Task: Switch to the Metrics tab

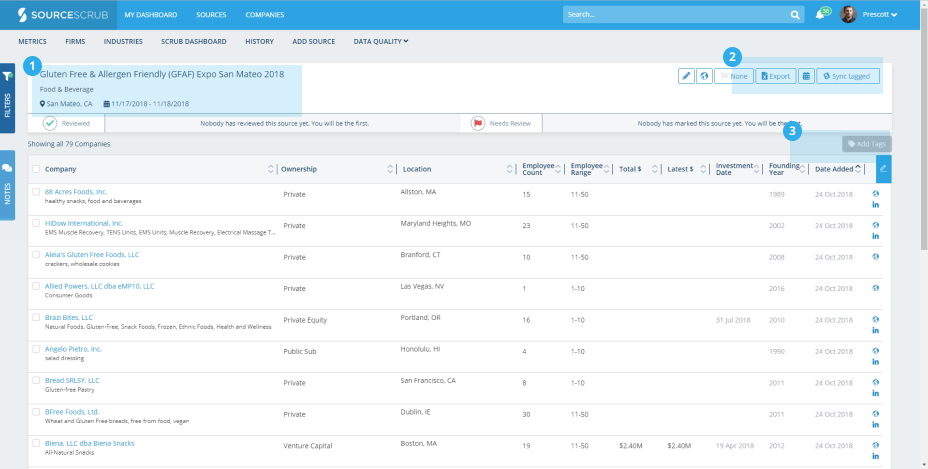Action: coord(32,41)
